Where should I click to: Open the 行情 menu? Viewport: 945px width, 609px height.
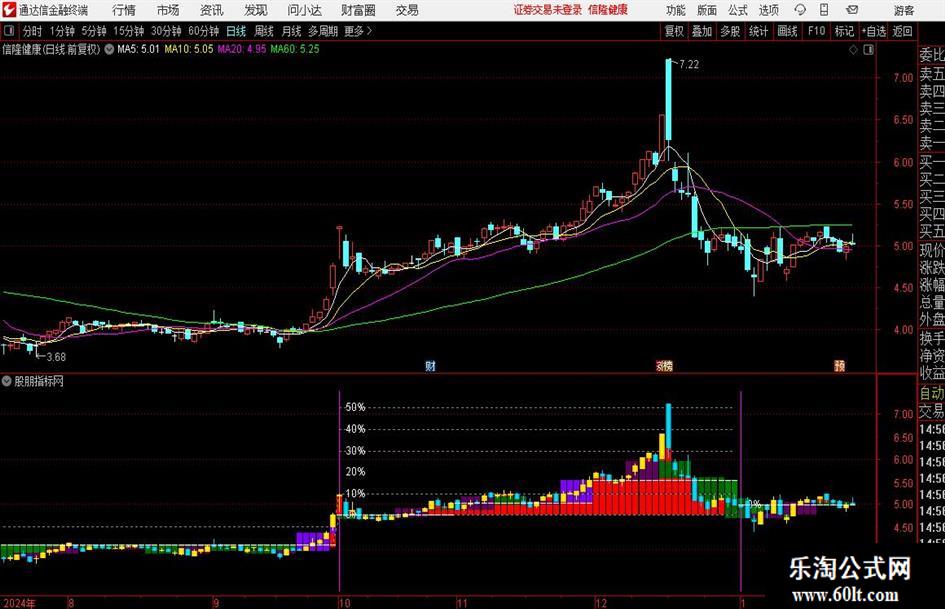click(124, 10)
